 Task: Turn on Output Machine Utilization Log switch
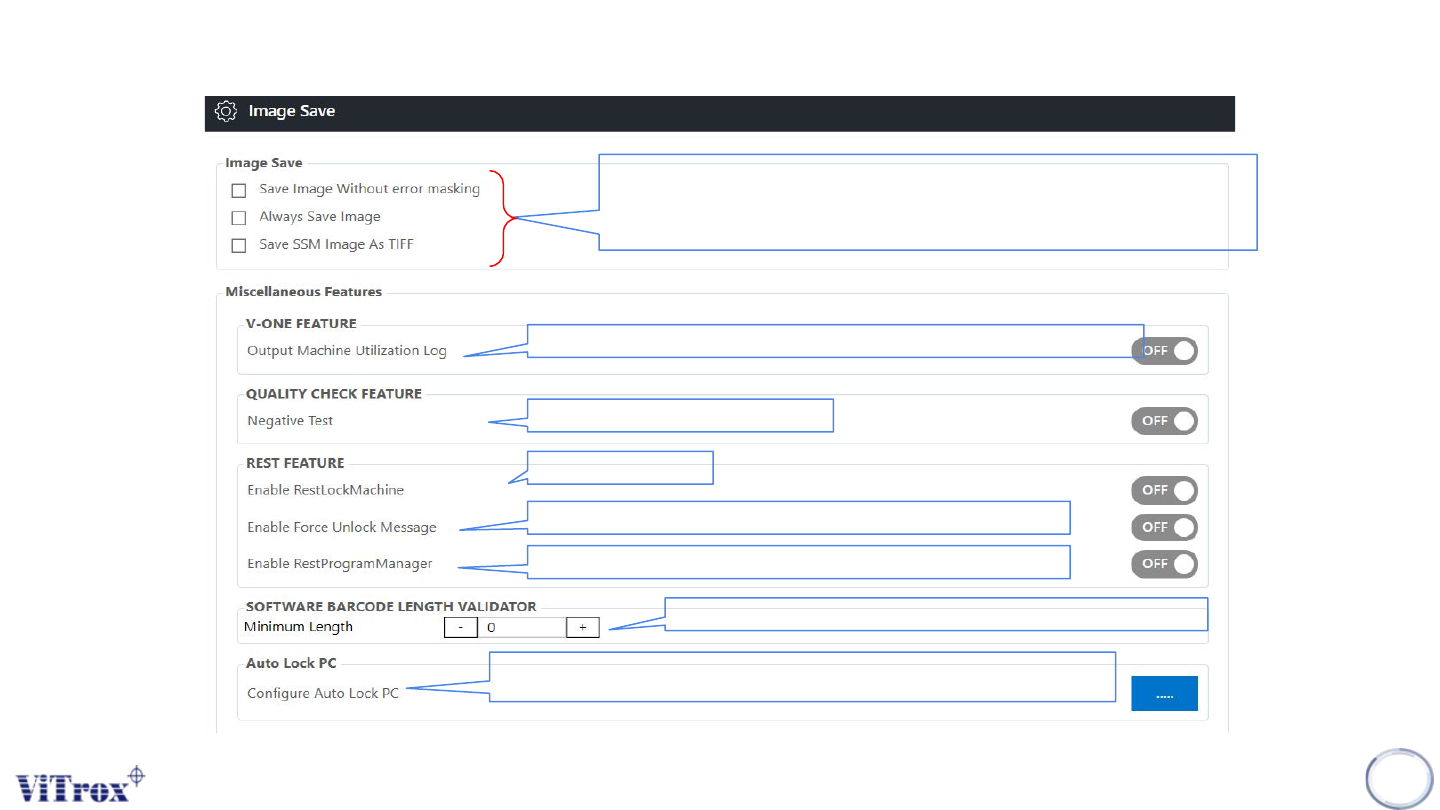coord(1164,351)
